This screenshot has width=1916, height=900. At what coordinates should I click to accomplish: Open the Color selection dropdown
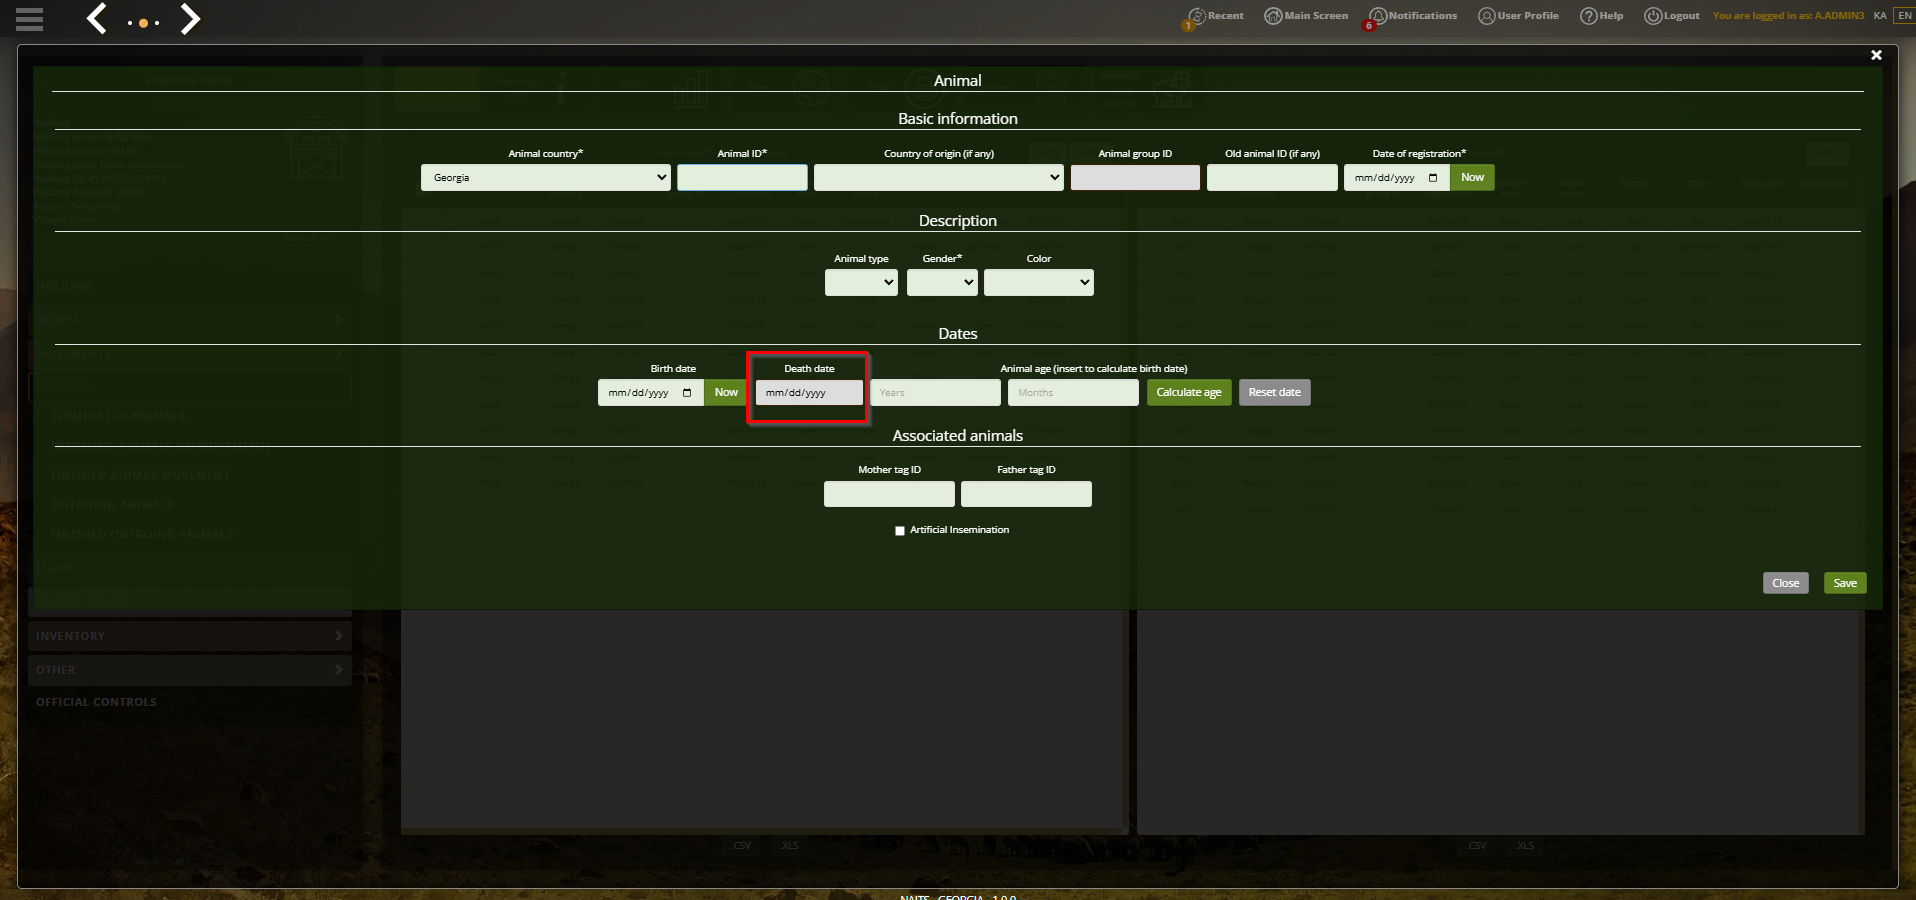1039,283
